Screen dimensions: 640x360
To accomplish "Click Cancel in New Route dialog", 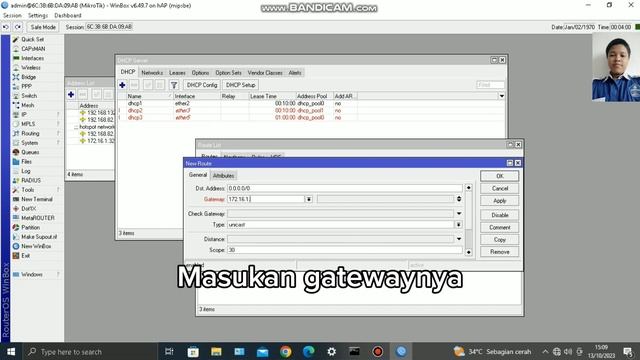I will point(500,189).
